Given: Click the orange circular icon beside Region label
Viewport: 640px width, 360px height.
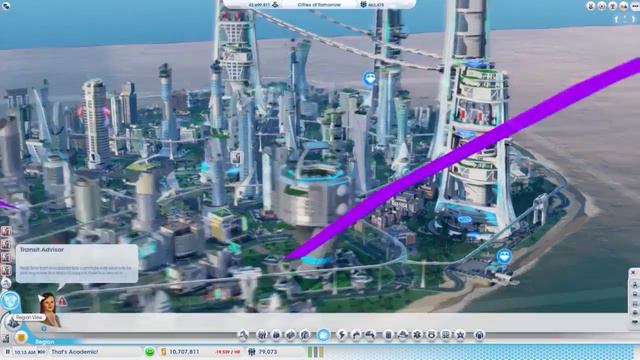Looking at the screenshot, I should [x=21, y=337].
